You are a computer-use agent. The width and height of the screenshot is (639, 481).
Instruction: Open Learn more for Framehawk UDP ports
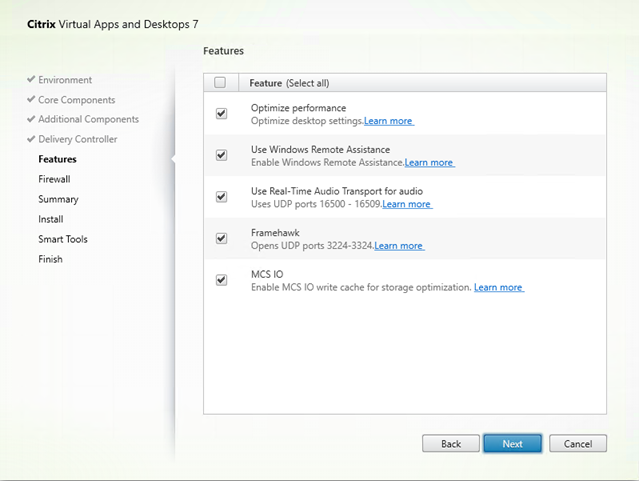[x=399, y=246]
